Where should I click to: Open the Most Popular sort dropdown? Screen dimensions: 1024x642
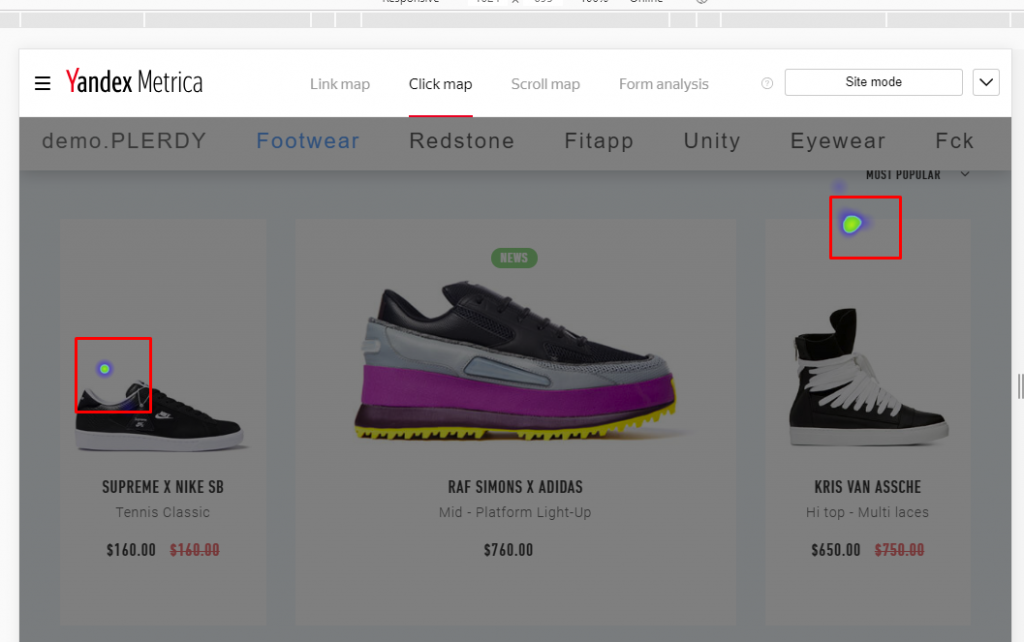tap(917, 174)
